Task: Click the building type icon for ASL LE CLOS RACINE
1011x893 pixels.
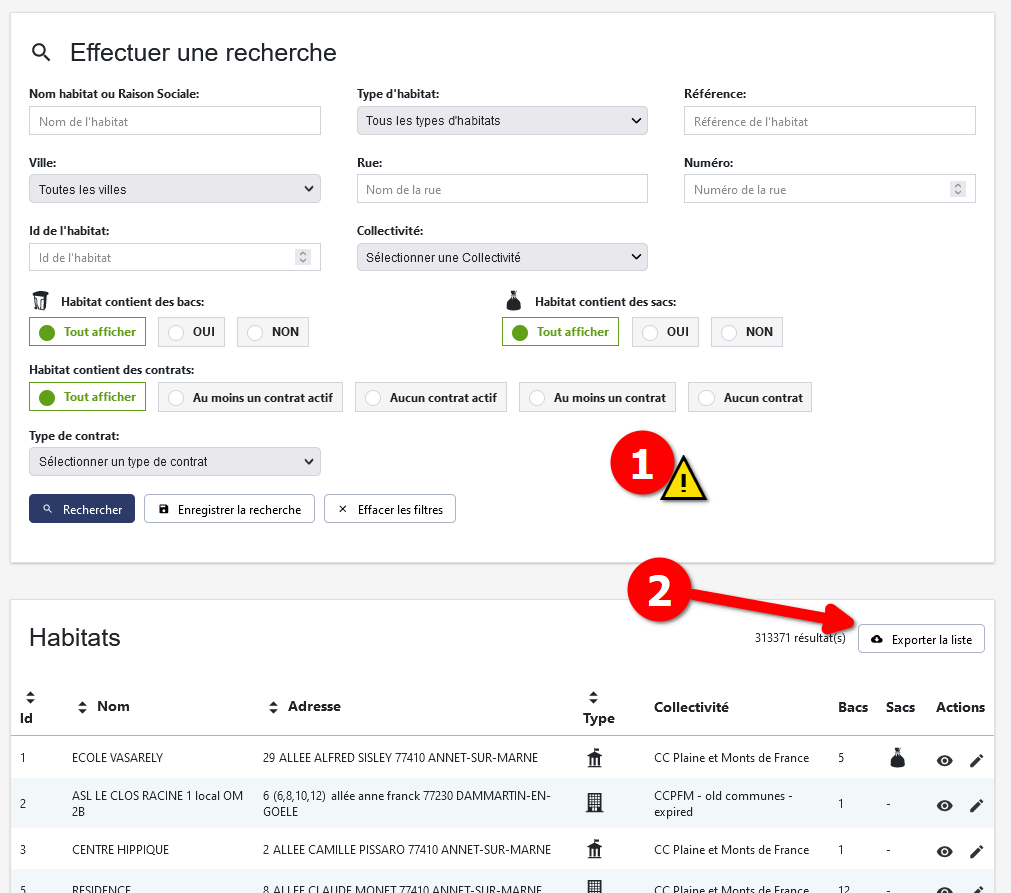Action: [594, 802]
